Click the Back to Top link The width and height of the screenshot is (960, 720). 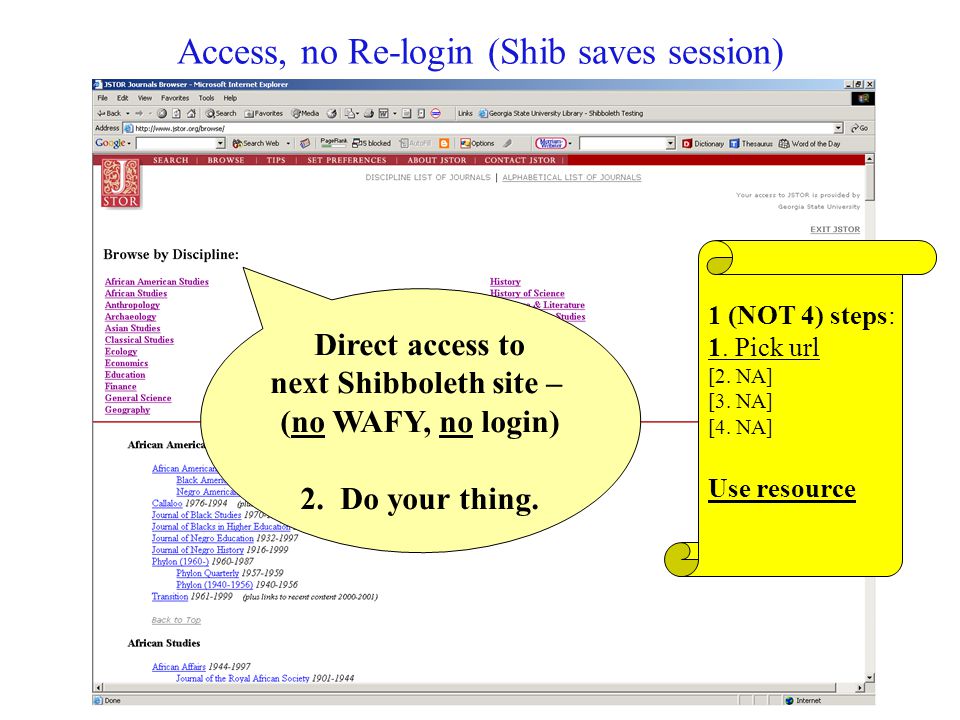click(x=176, y=620)
